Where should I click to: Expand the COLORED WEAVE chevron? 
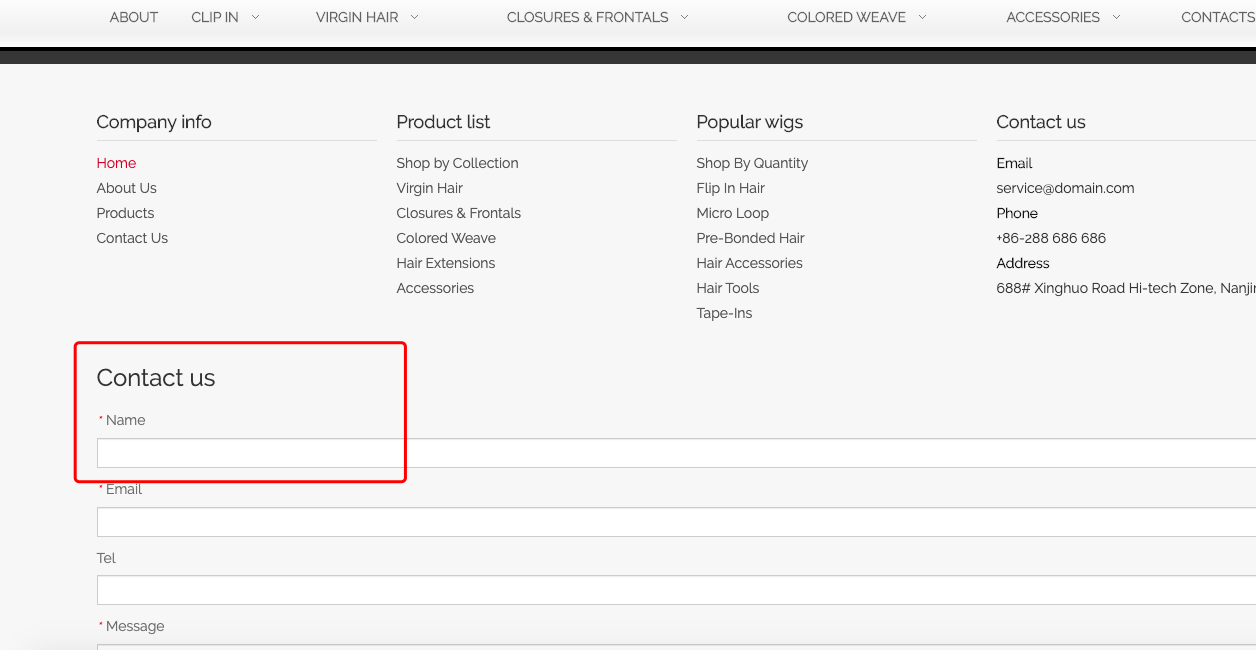pyautogui.click(x=922, y=17)
